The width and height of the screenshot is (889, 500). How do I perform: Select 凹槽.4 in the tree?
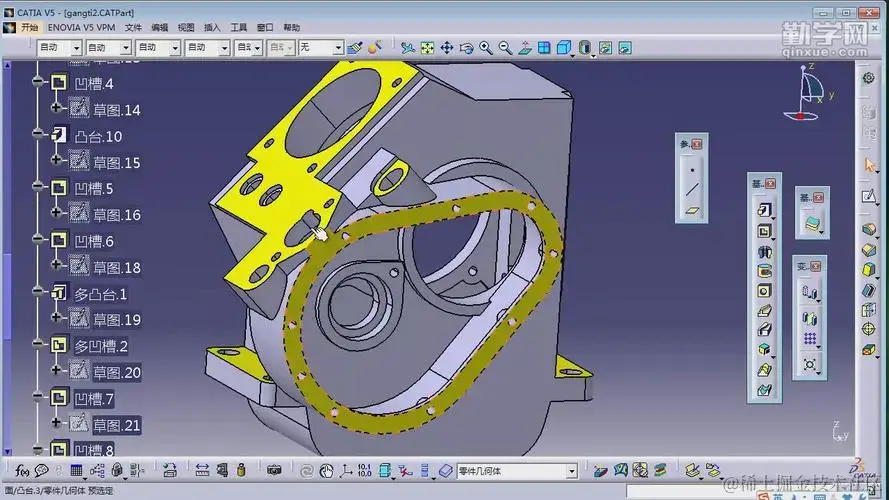pos(94,84)
